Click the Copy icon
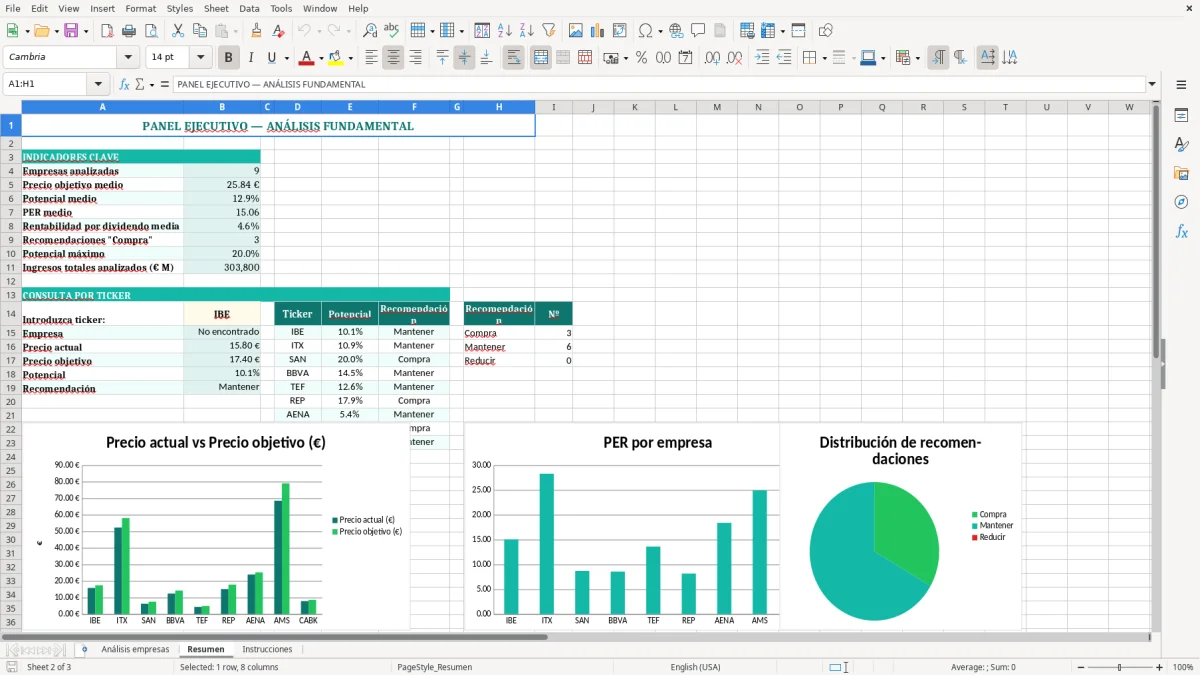The image size is (1200, 675). 199,31
